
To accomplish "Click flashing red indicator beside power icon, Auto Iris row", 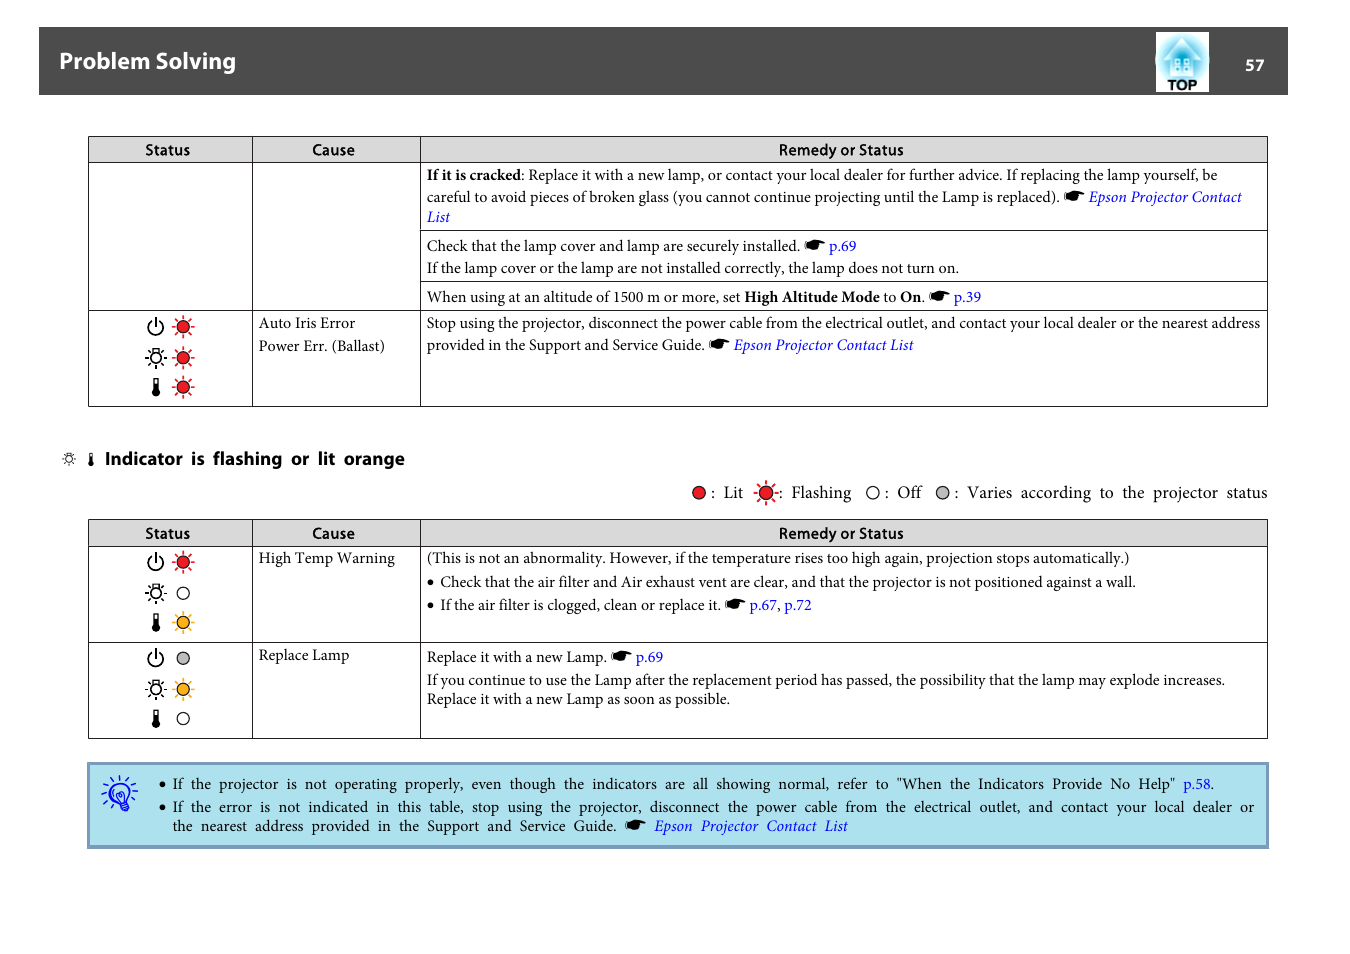I will pos(183,327).
